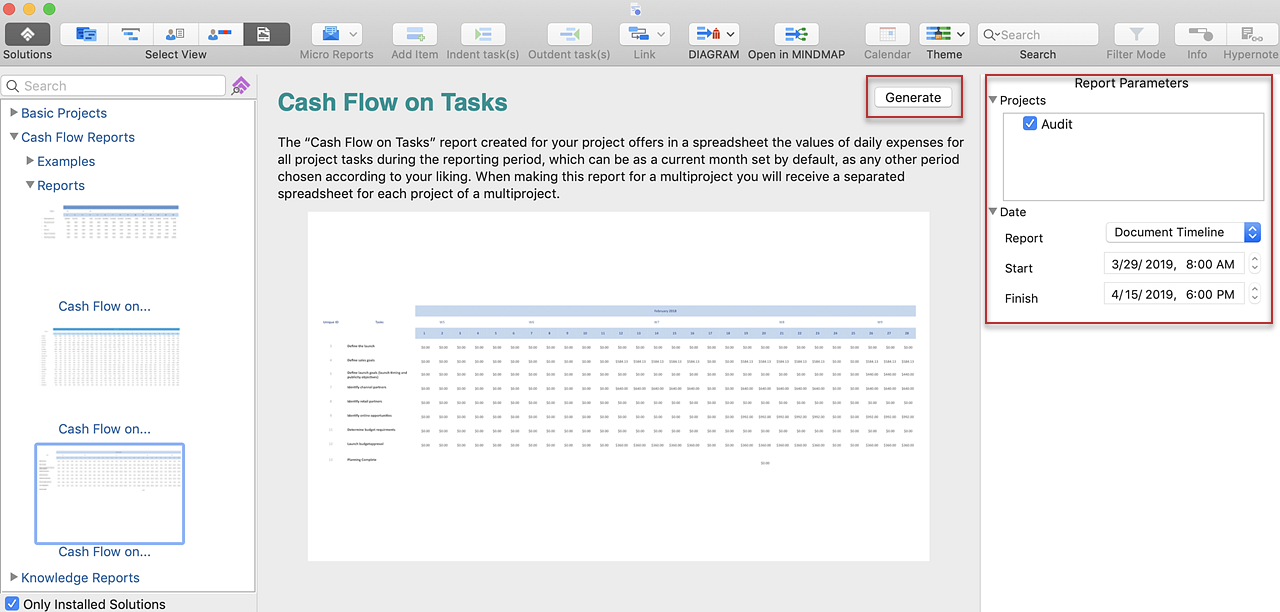The height and width of the screenshot is (612, 1280).
Task: Click the Start date stepper control
Action: click(x=1255, y=265)
